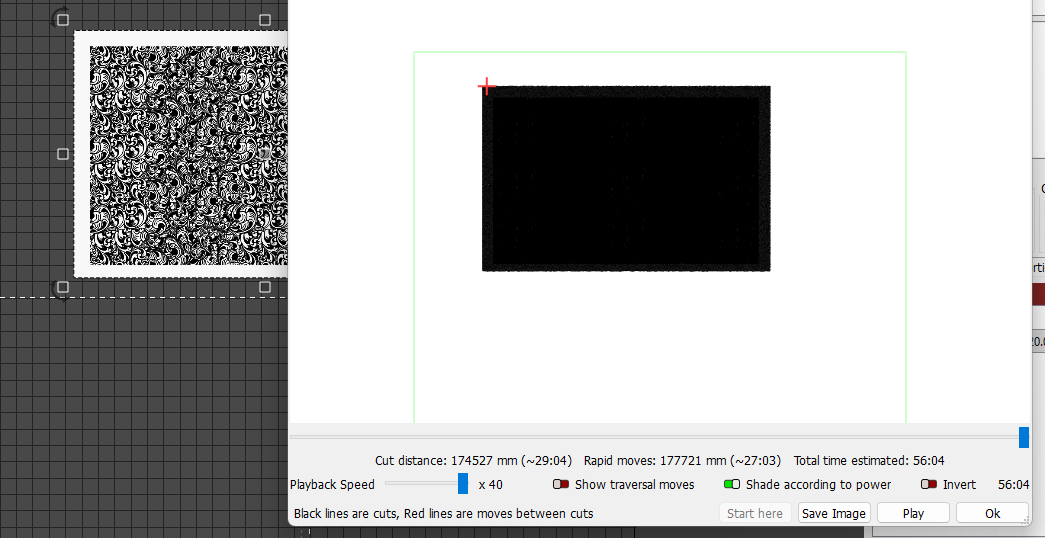Turn on the Invert toggle
Image resolution: width=1045 pixels, height=538 pixels.
coord(929,485)
